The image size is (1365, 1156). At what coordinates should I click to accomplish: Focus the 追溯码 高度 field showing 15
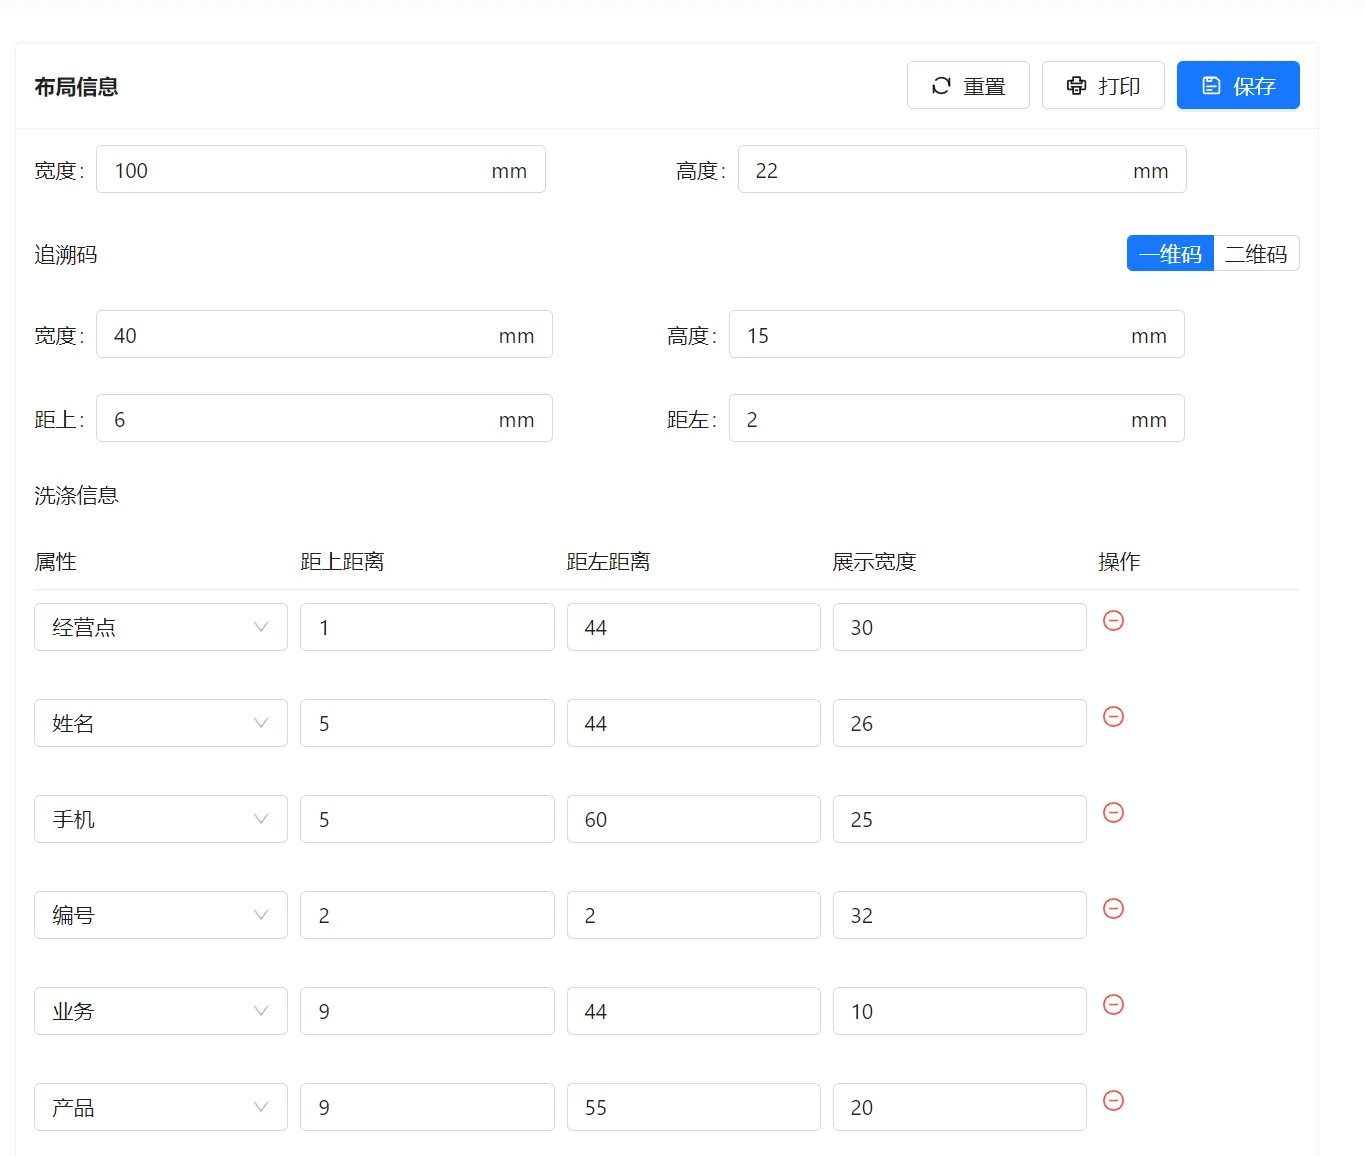point(957,334)
